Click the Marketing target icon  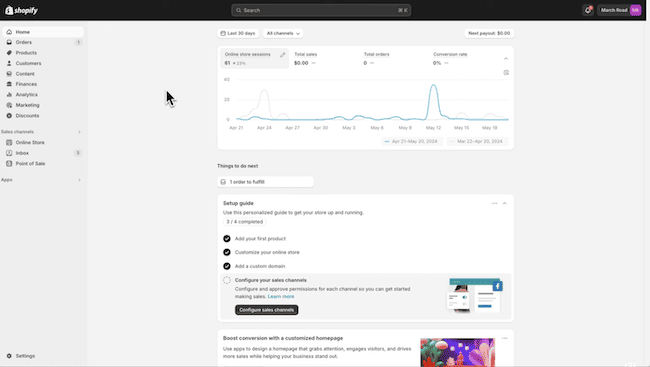[9, 105]
